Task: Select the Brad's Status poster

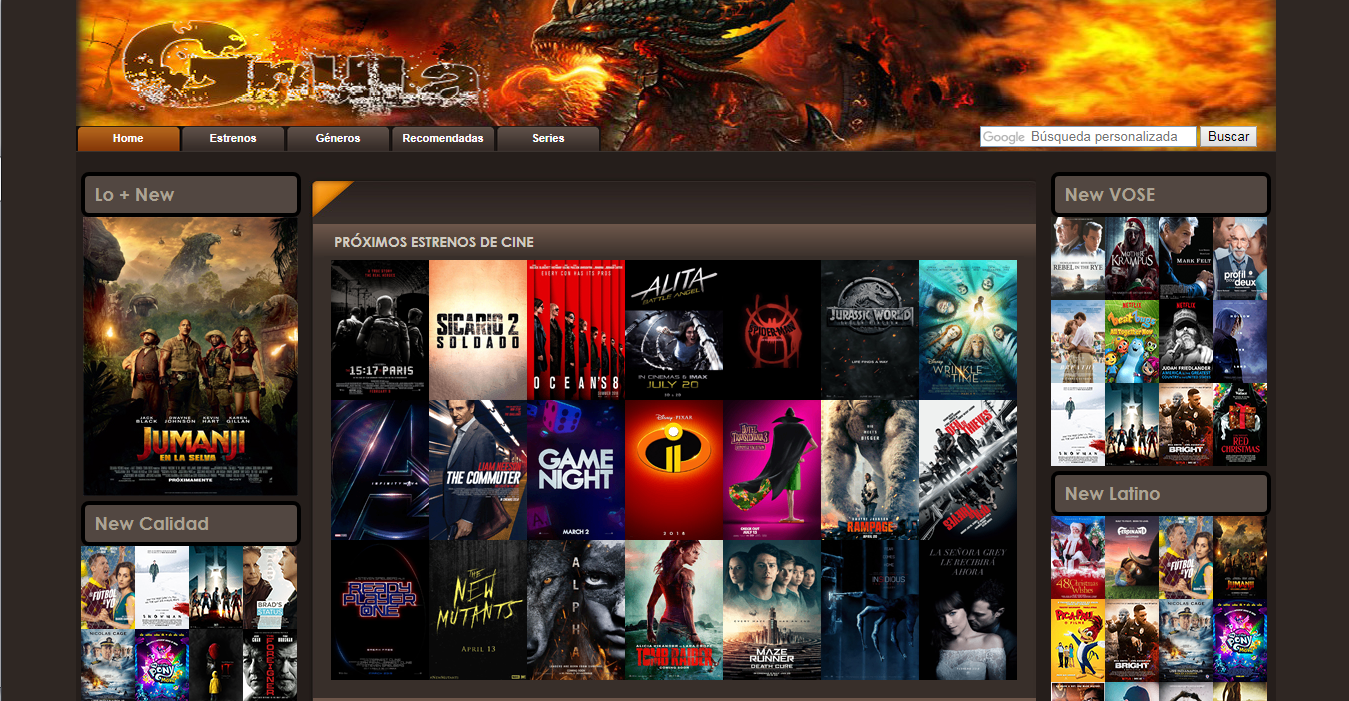Action: point(270,587)
